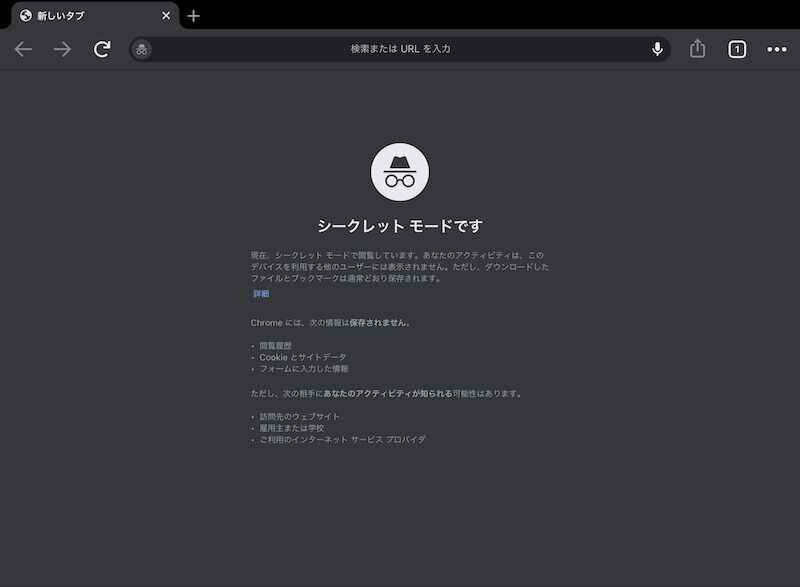
Task: Open the share sheet icon
Action: [697, 48]
